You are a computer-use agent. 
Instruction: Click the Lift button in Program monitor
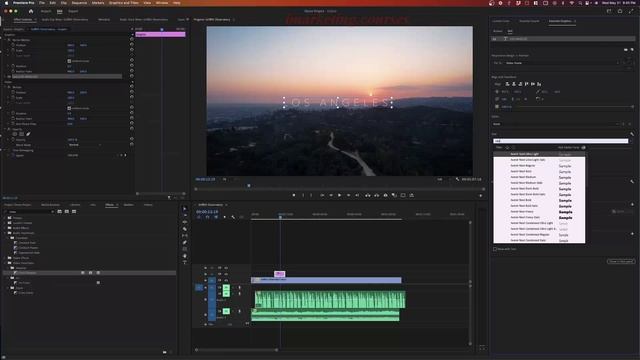pyautogui.click(x=367, y=196)
